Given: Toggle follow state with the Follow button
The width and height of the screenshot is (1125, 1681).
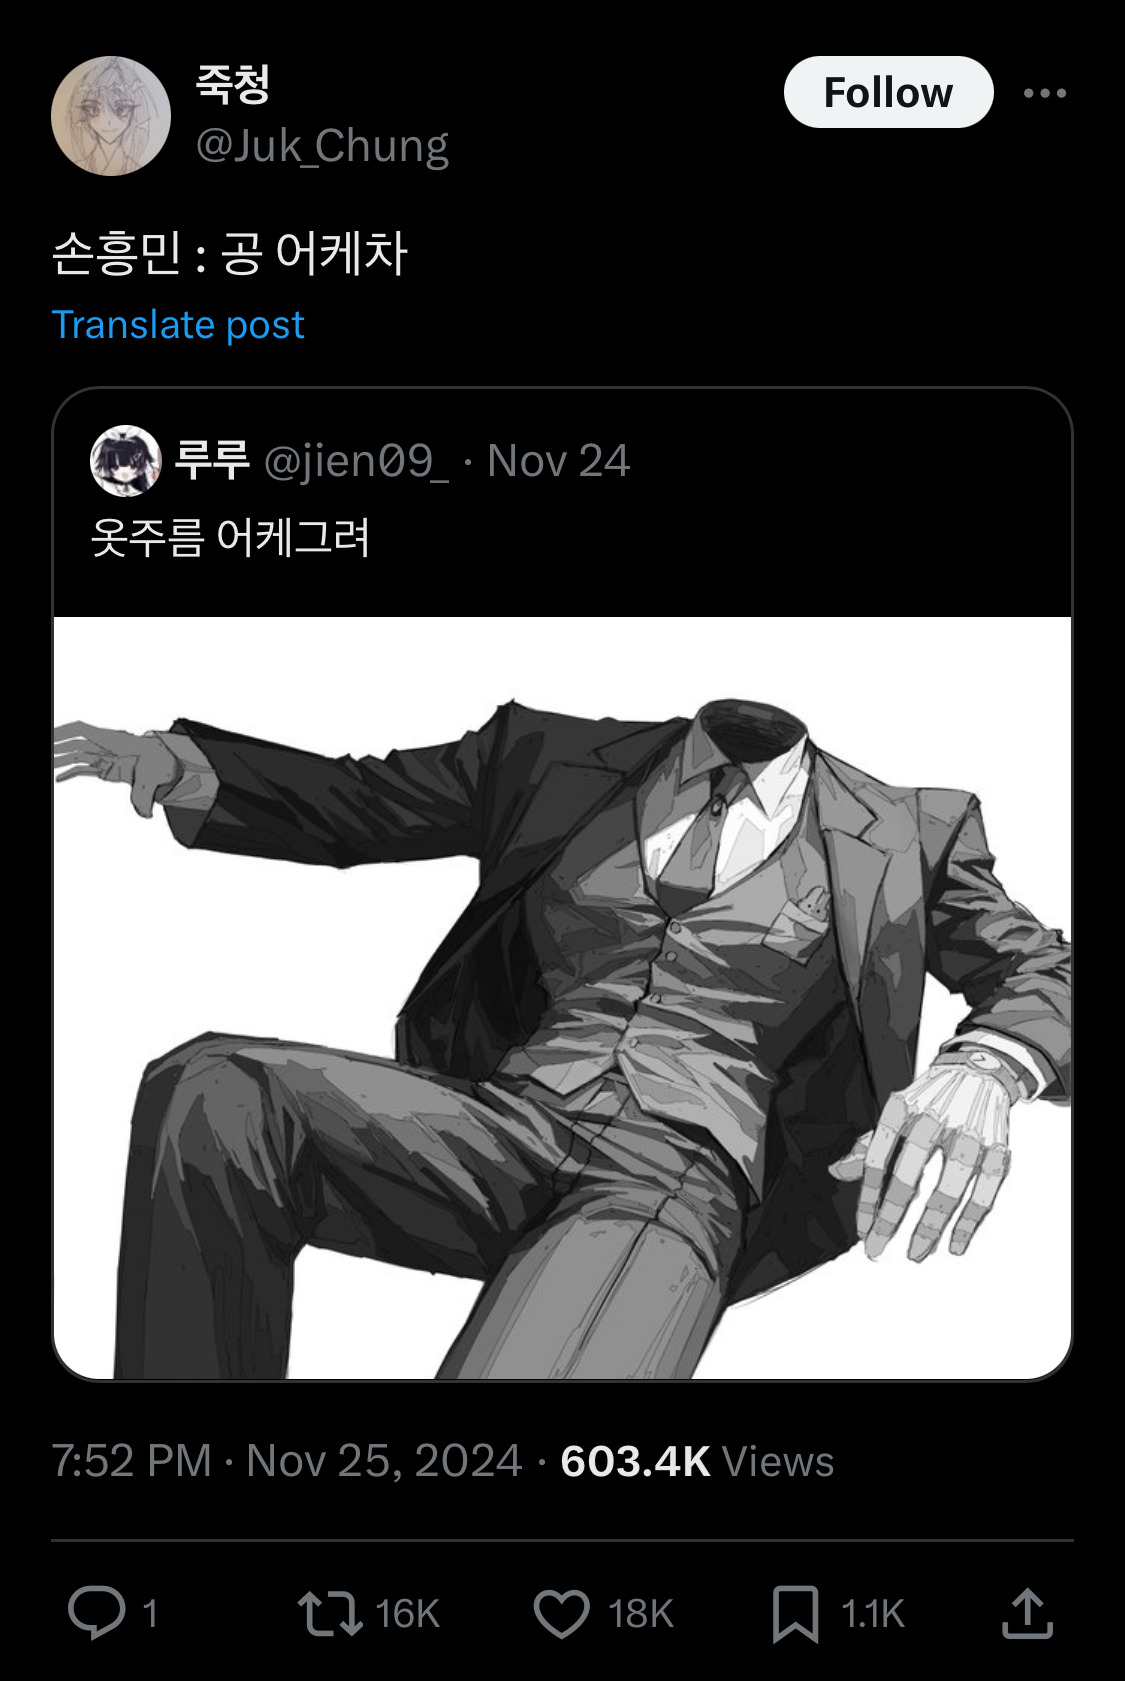Looking at the screenshot, I should pyautogui.click(x=889, y=91).
